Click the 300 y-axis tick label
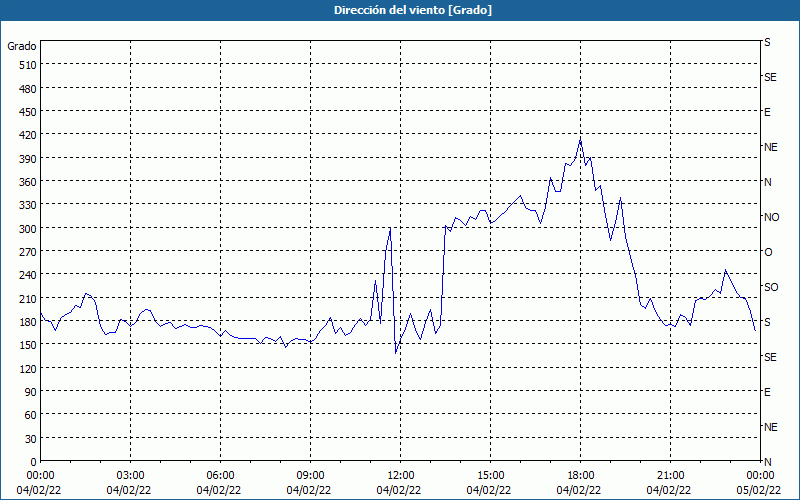 28,229
